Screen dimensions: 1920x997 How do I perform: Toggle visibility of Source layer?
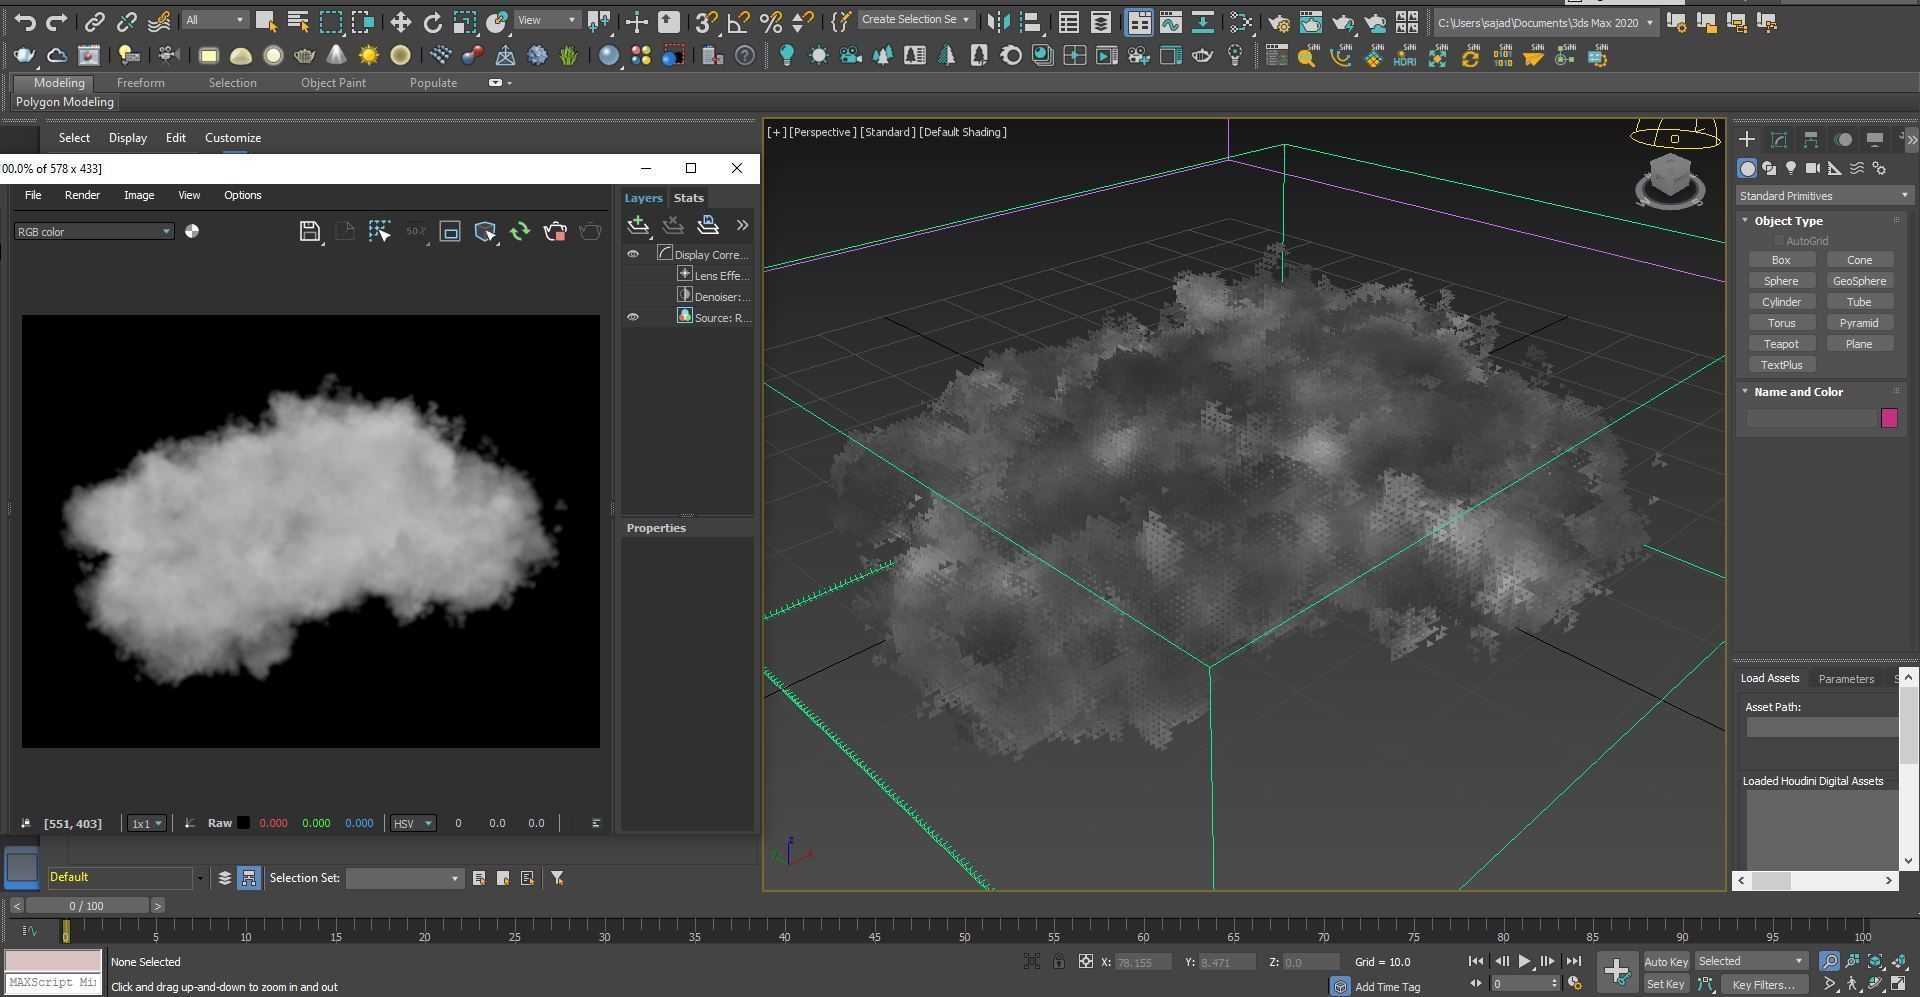pos(633,317)
